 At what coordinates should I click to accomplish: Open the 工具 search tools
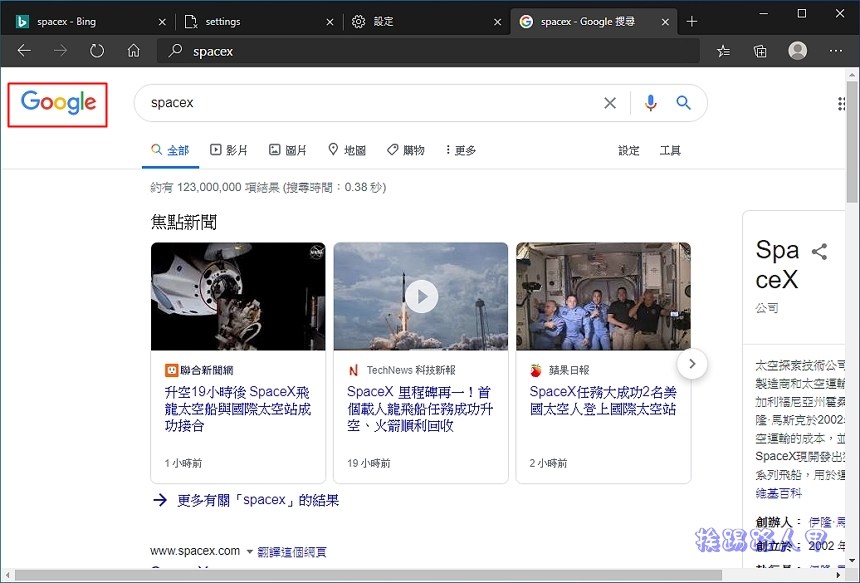pyautogui.click(x=670, y=150)
